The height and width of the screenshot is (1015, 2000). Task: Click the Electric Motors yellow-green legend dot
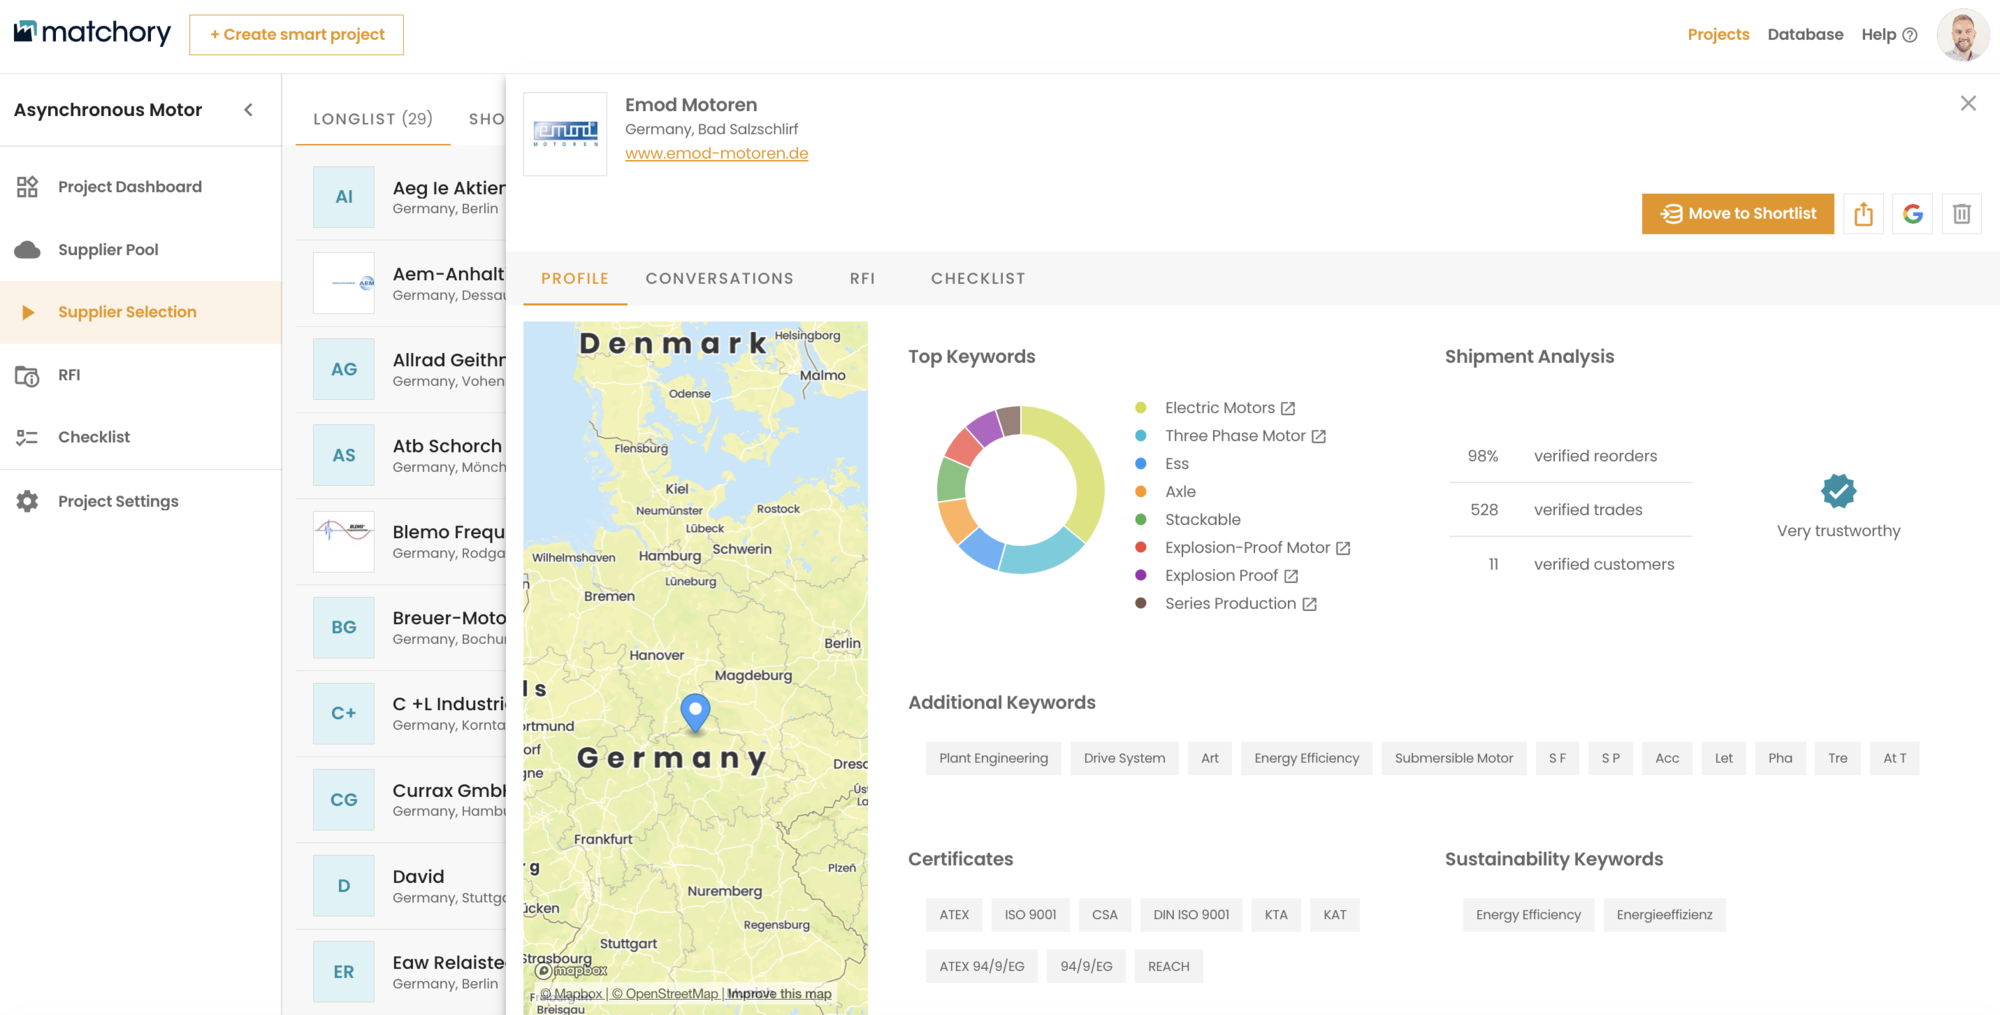[x=1140, y=408]
